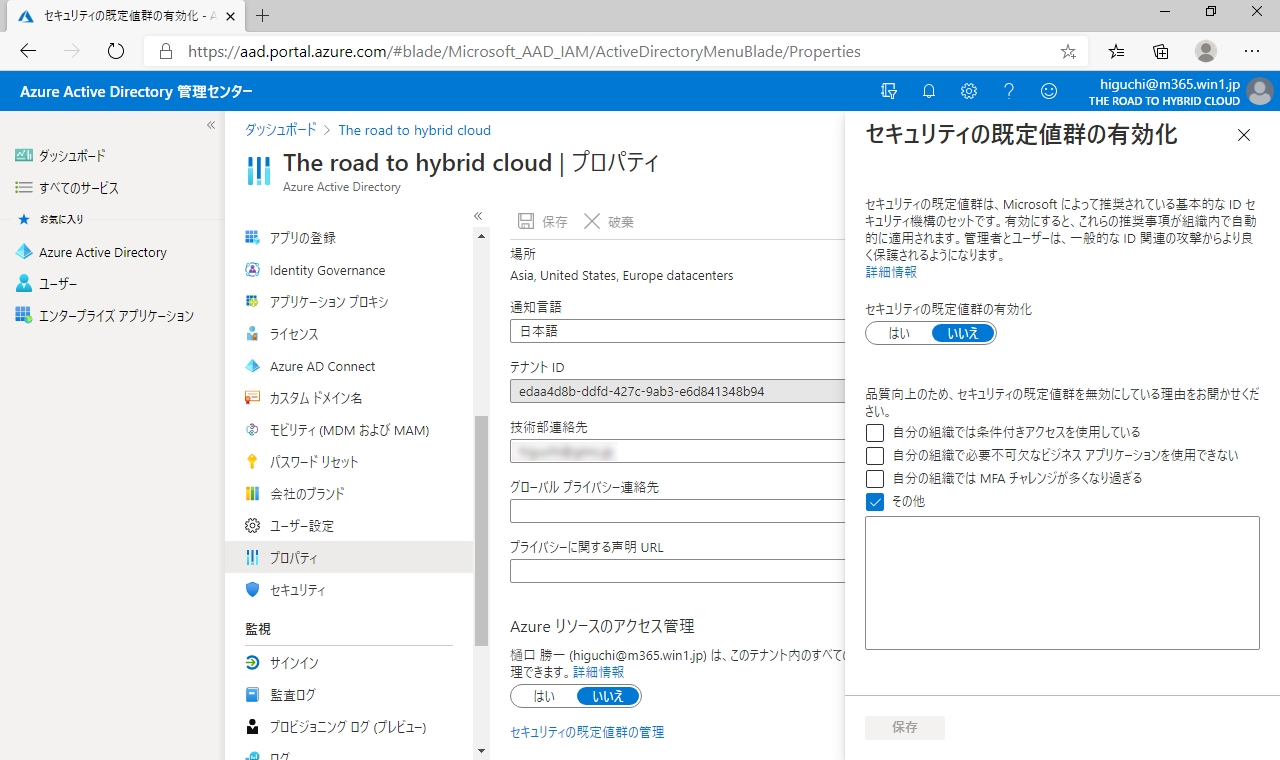Refresh the browser page
Viewport: 1280px width, 760px height.
coord(115,51)
